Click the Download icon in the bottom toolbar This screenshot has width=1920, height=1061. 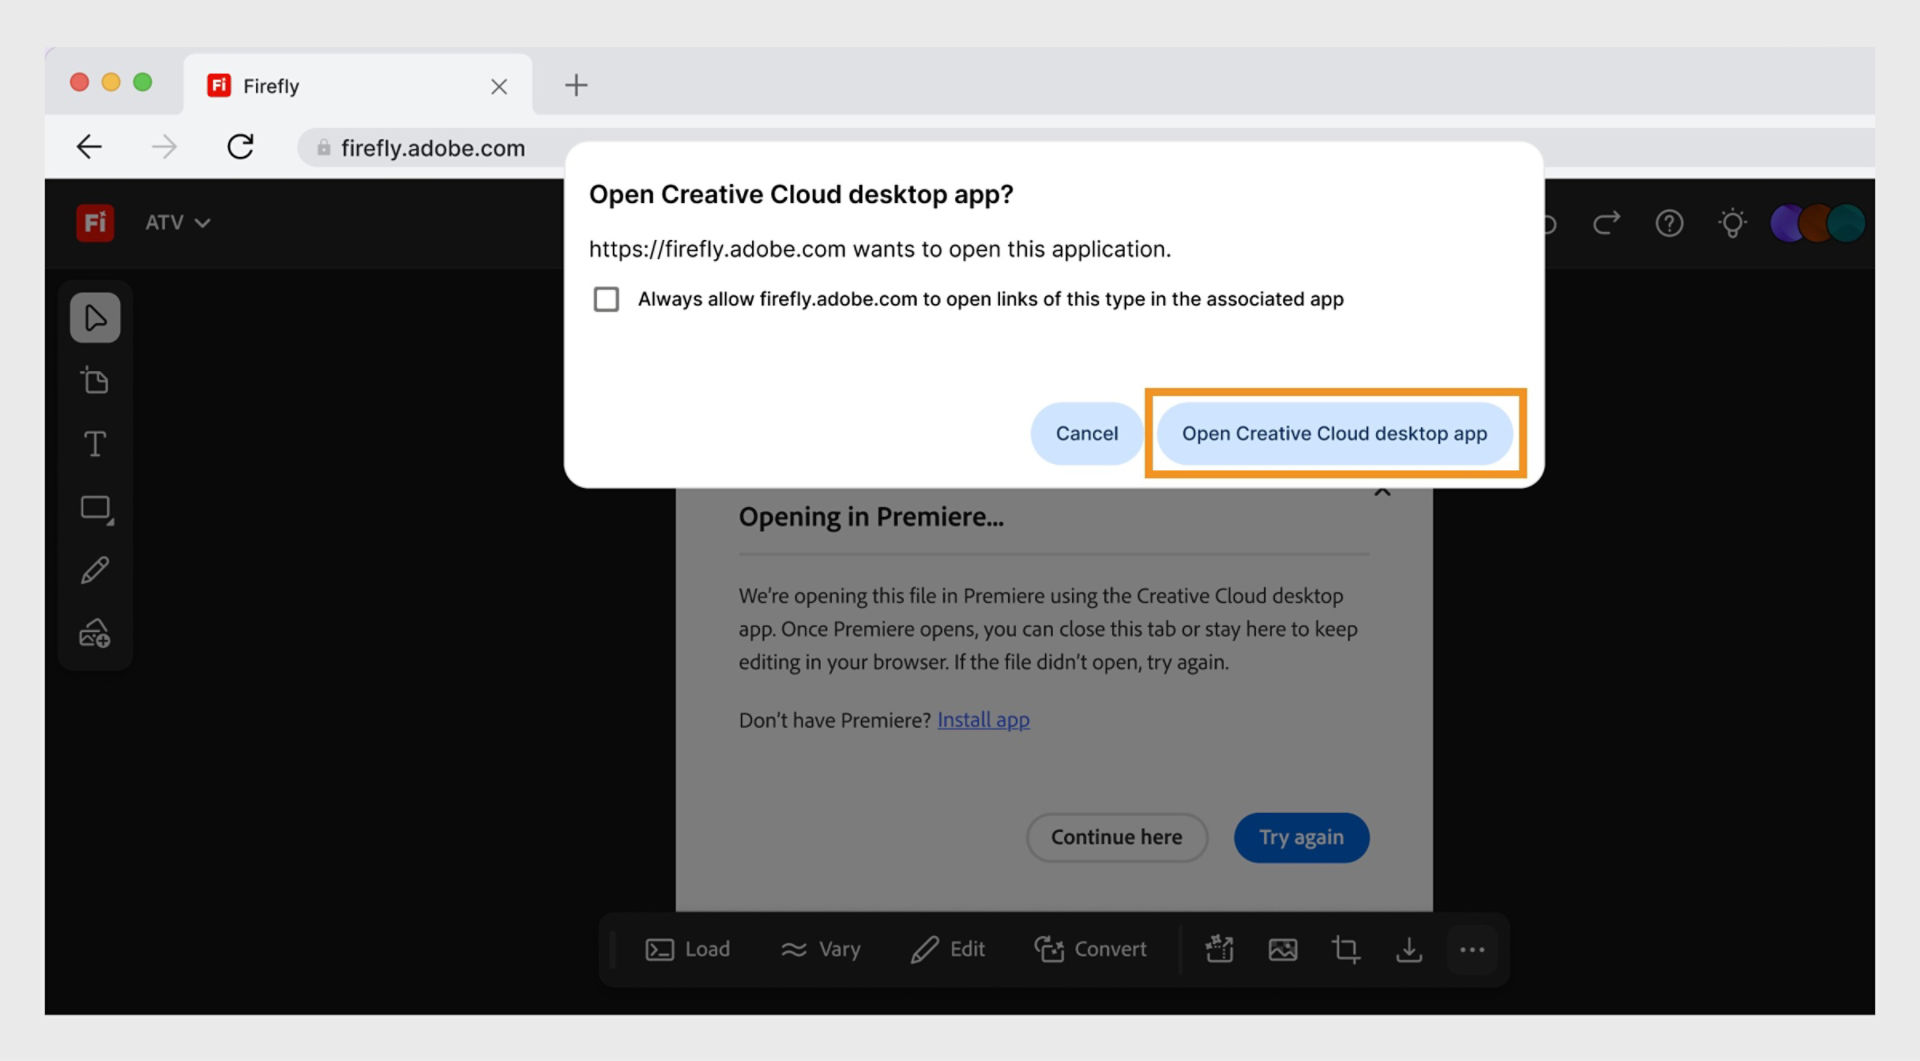click(x=1409, y=949)
